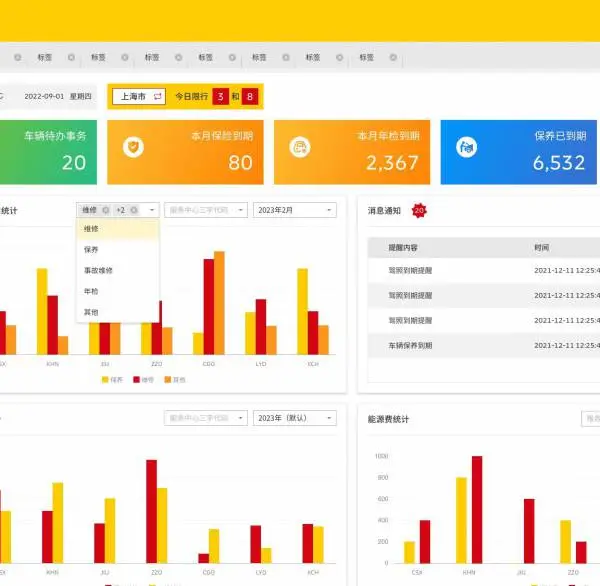Screen dimensions: 600x586
Task: Open the 本月年检到期 card showing 2,367
Action: [x=352, y=152]
